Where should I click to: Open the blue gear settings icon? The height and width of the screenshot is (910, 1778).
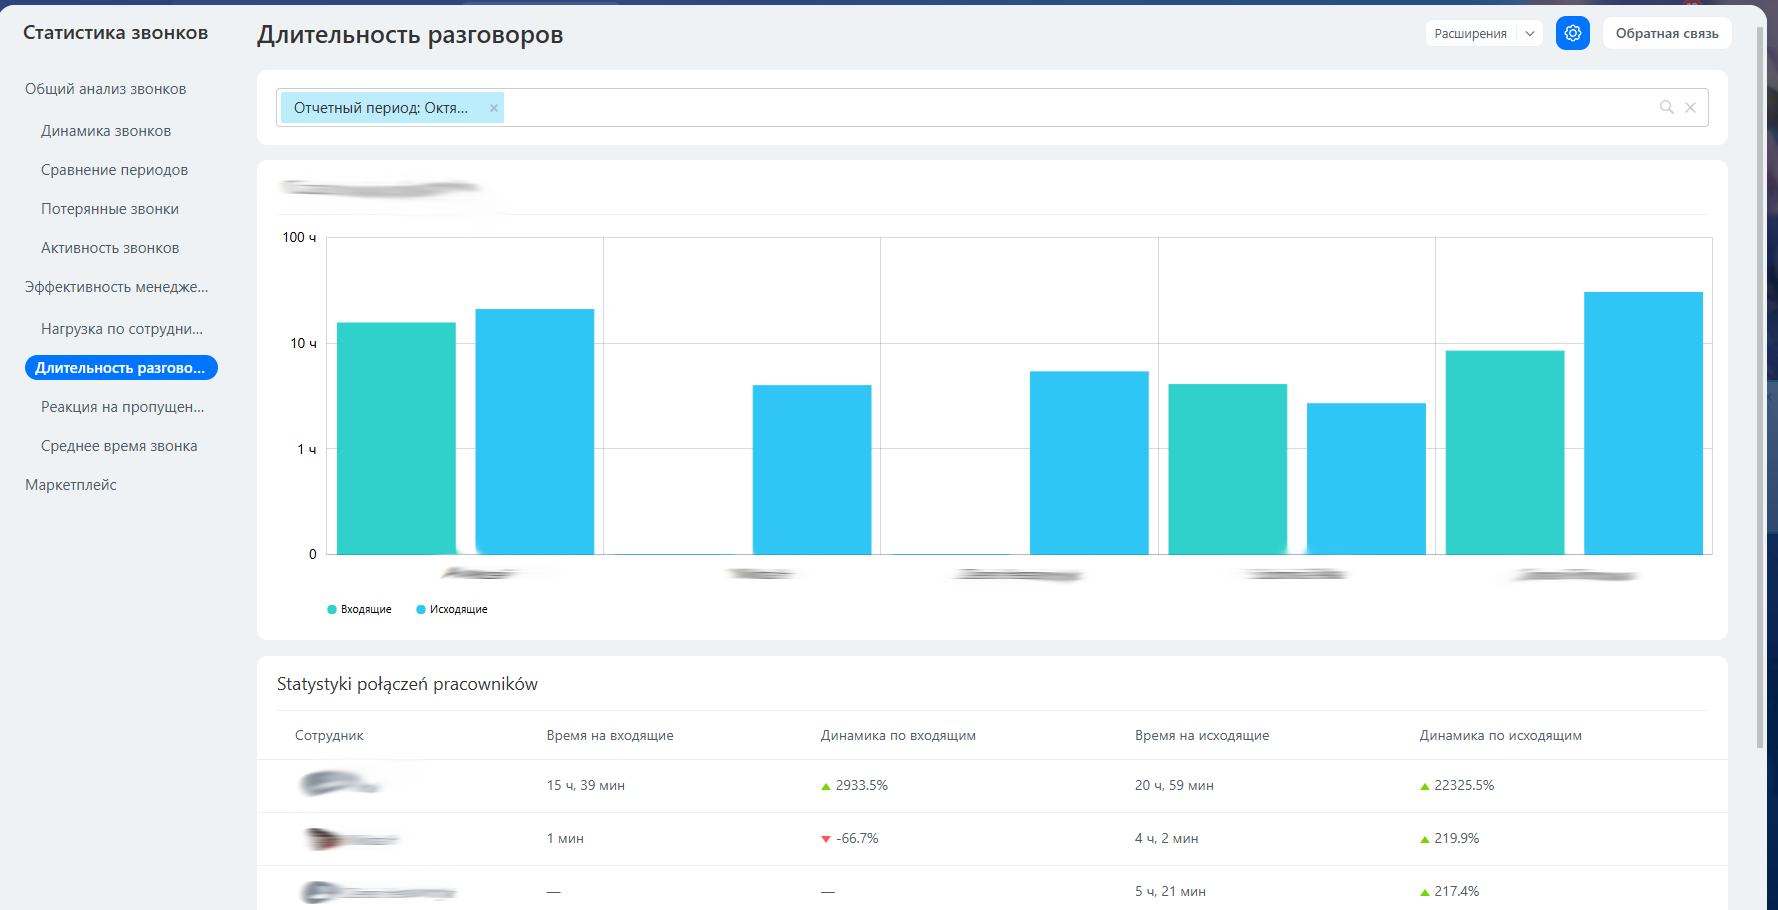[x=1572, y=33]
